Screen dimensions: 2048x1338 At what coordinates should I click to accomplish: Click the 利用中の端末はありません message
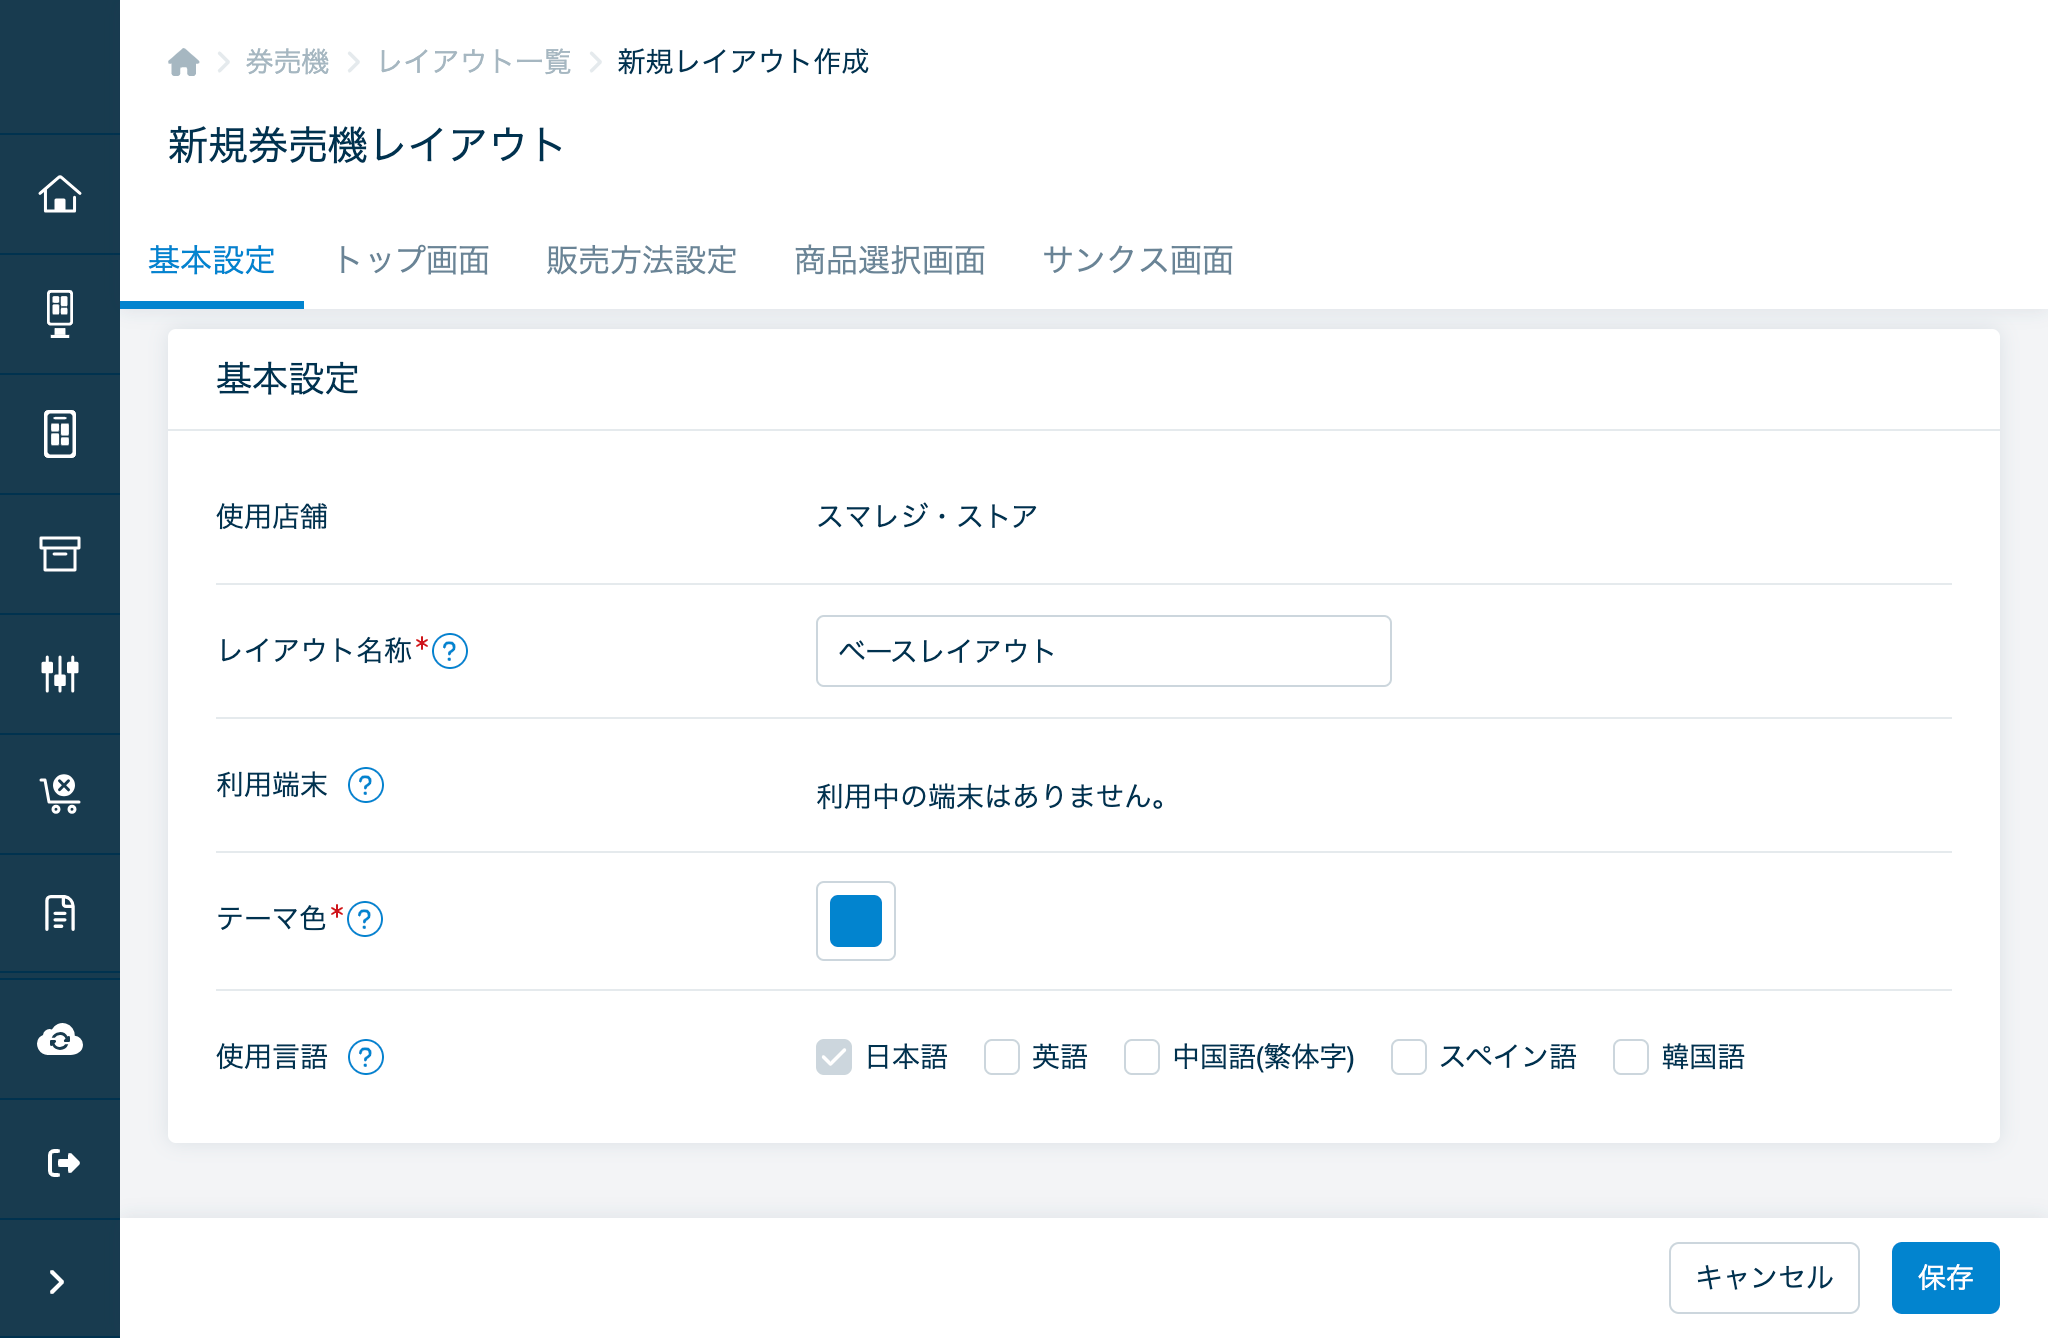click(x=992, y=797)
